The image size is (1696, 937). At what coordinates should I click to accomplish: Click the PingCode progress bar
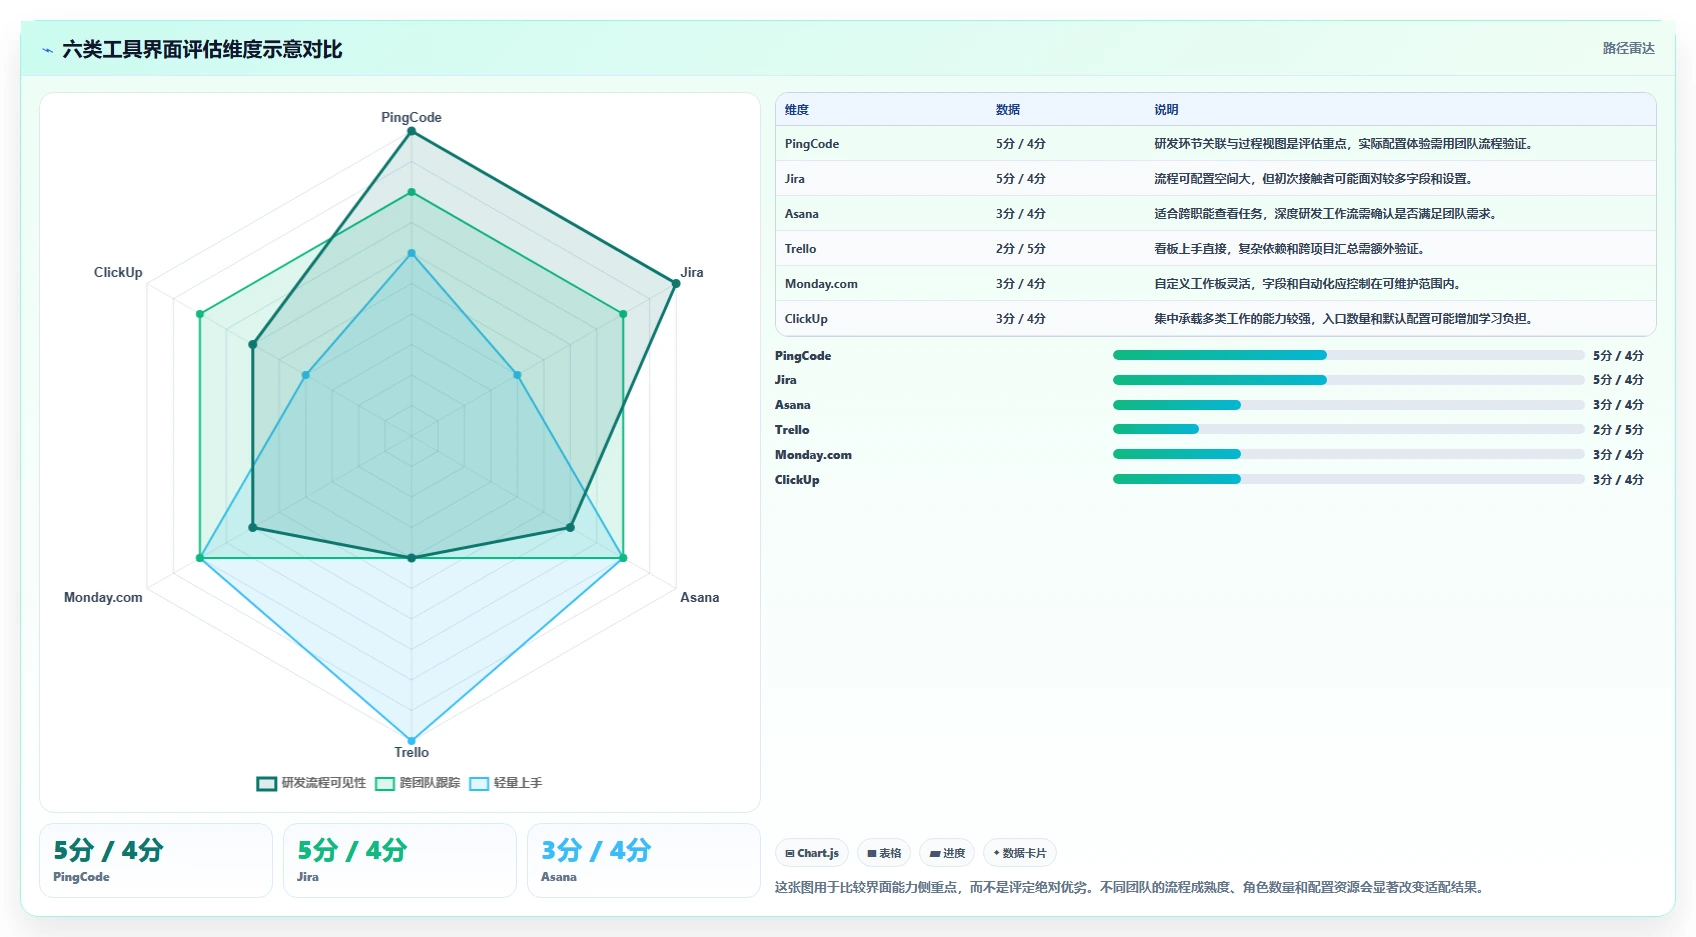(x=1348, y=355)
